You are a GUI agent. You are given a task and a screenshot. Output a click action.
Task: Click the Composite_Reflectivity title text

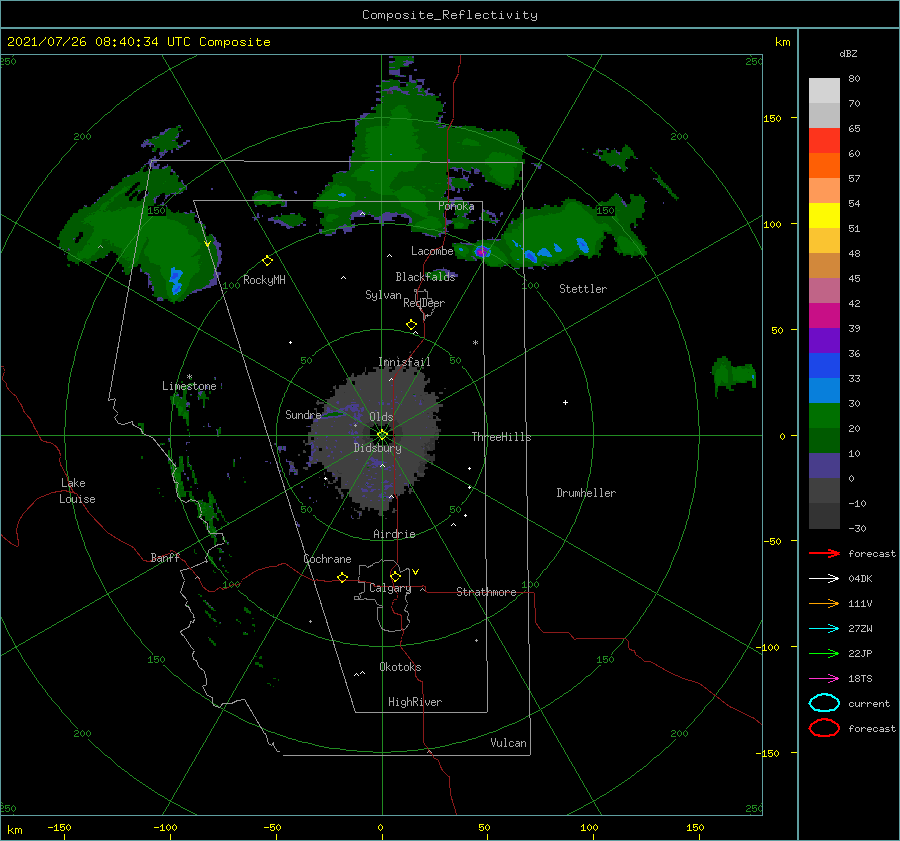(x=450, y=15)
